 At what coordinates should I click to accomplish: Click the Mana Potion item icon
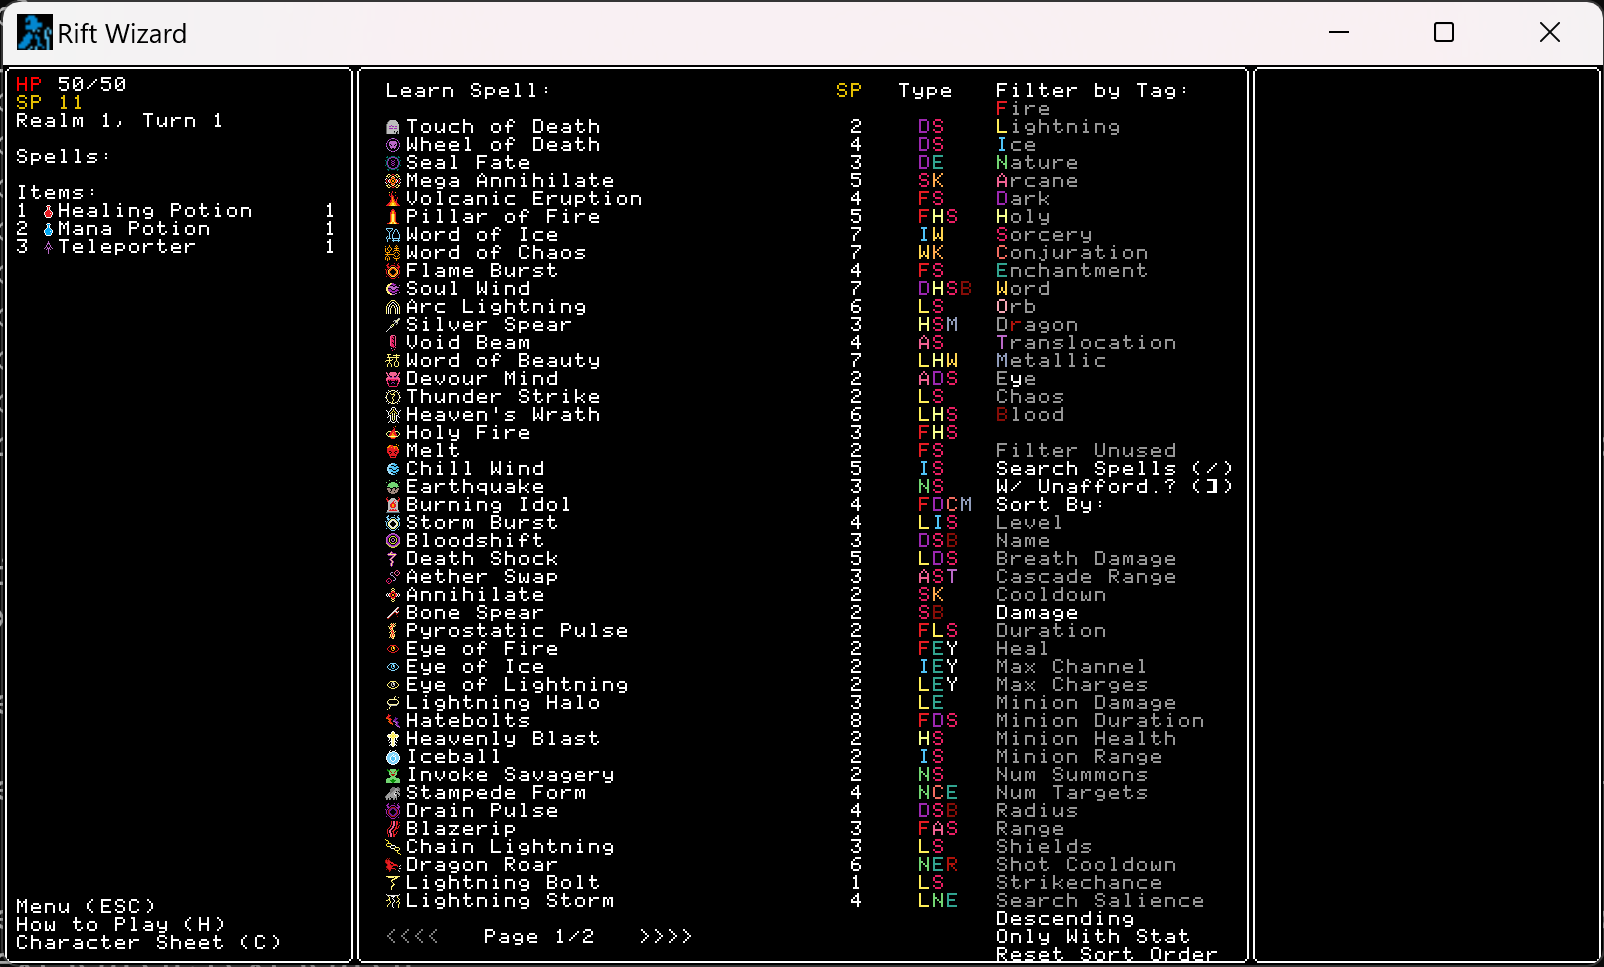pos(48,229)
